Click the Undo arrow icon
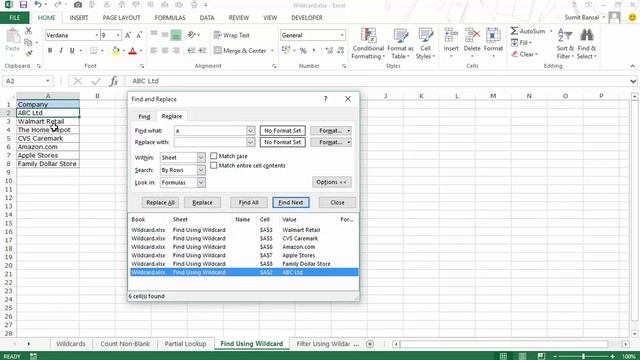This screenshot has height=360, width=640. point(38,5)
